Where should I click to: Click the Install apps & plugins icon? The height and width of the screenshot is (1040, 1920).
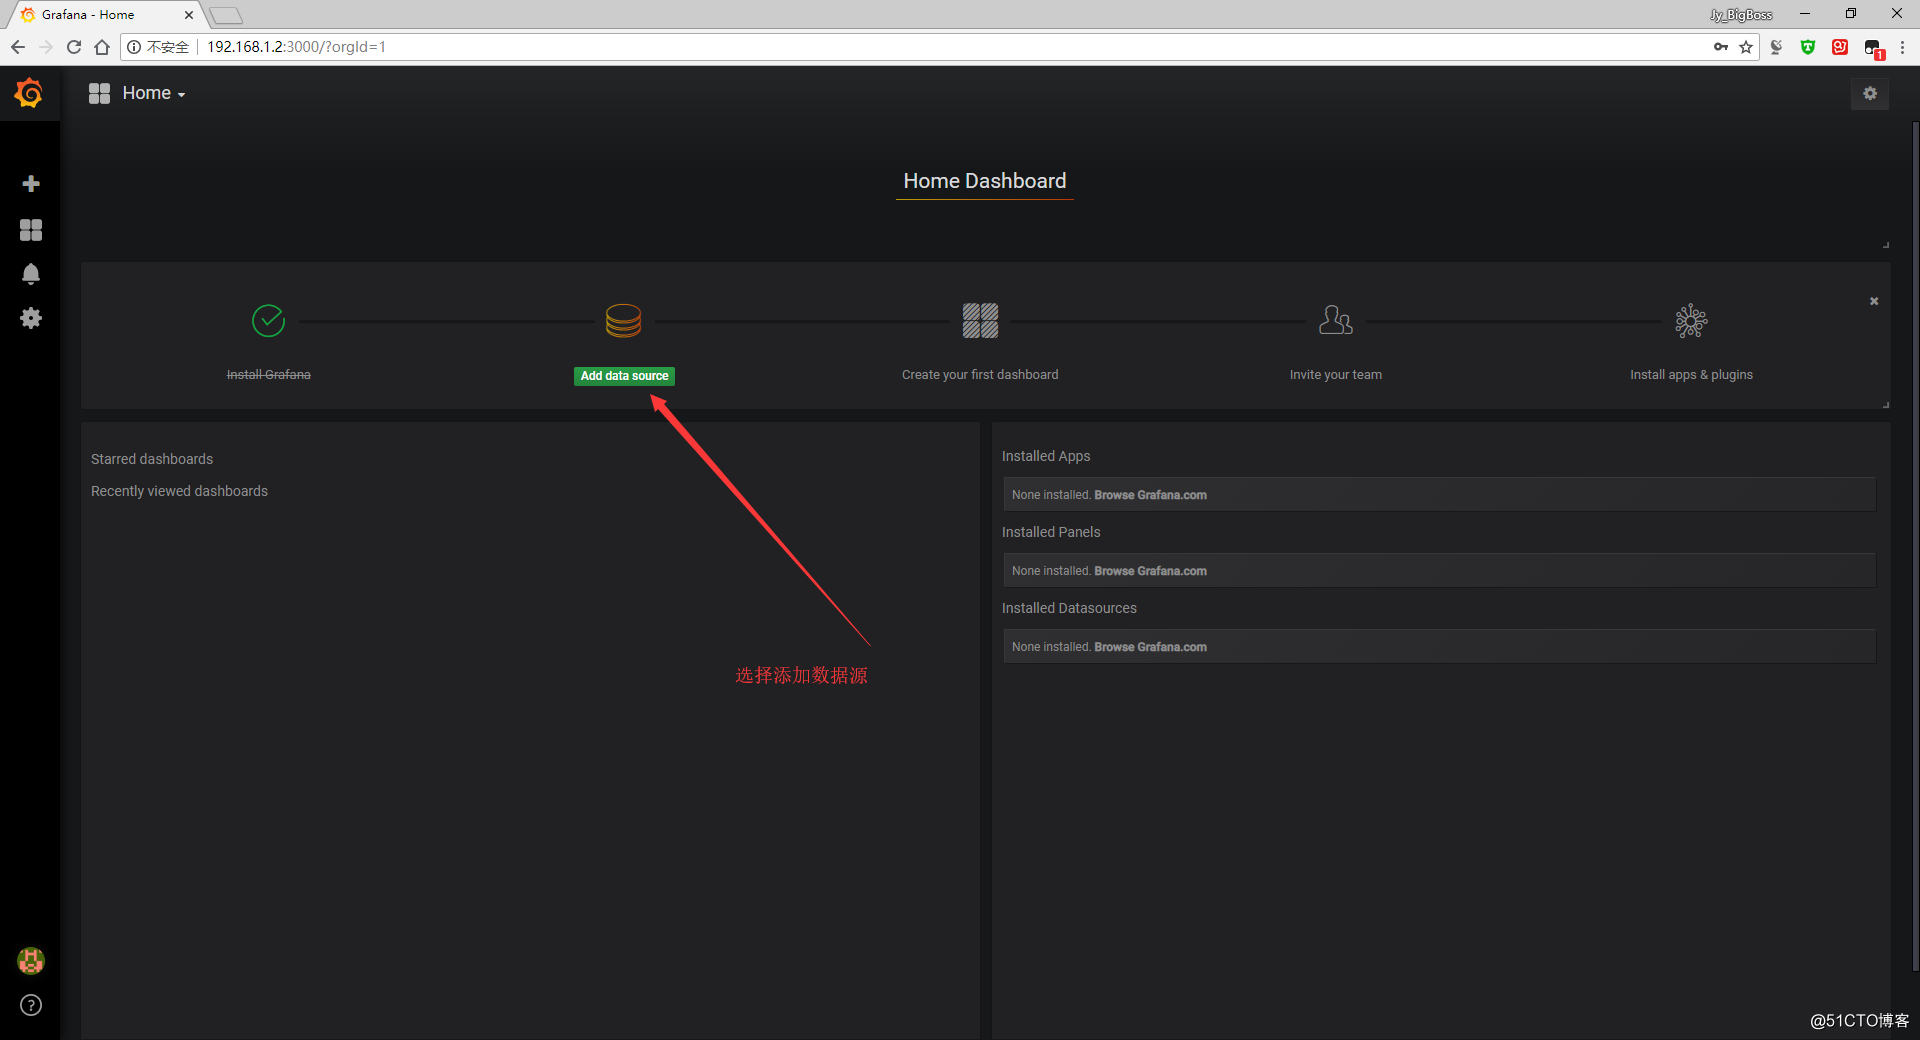click(1692, 321)
